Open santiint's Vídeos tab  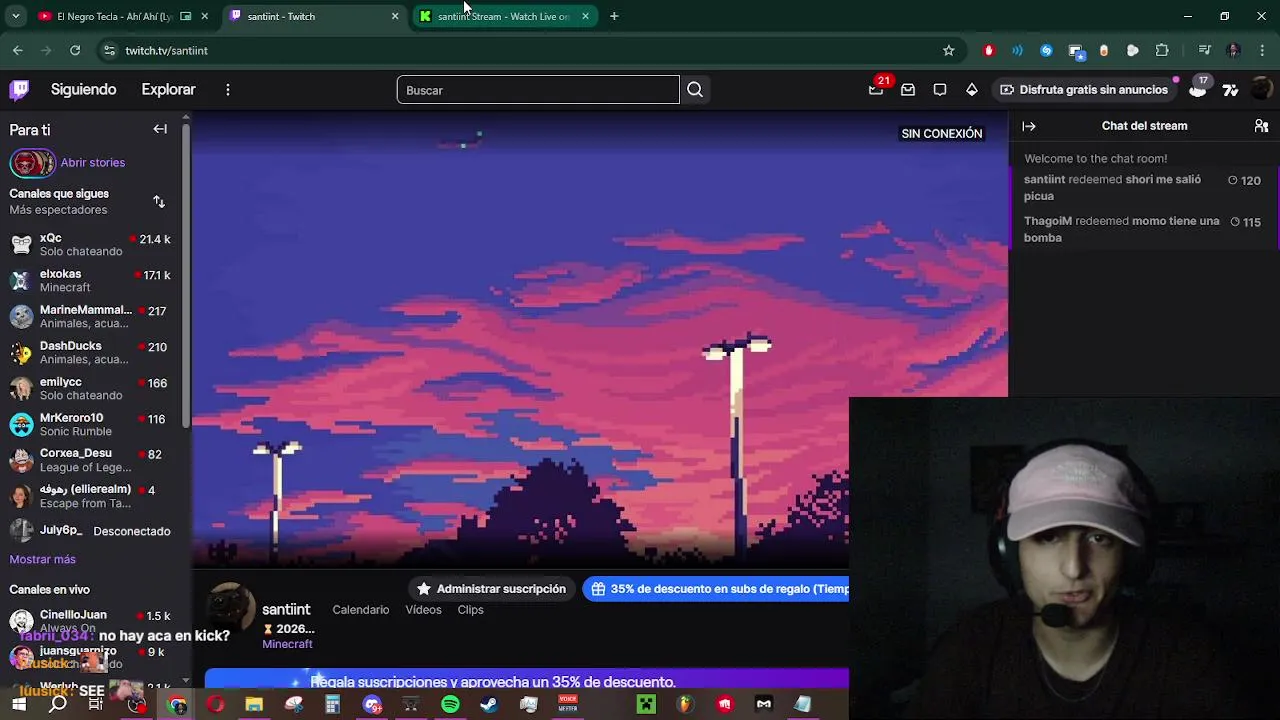[423, 610]
